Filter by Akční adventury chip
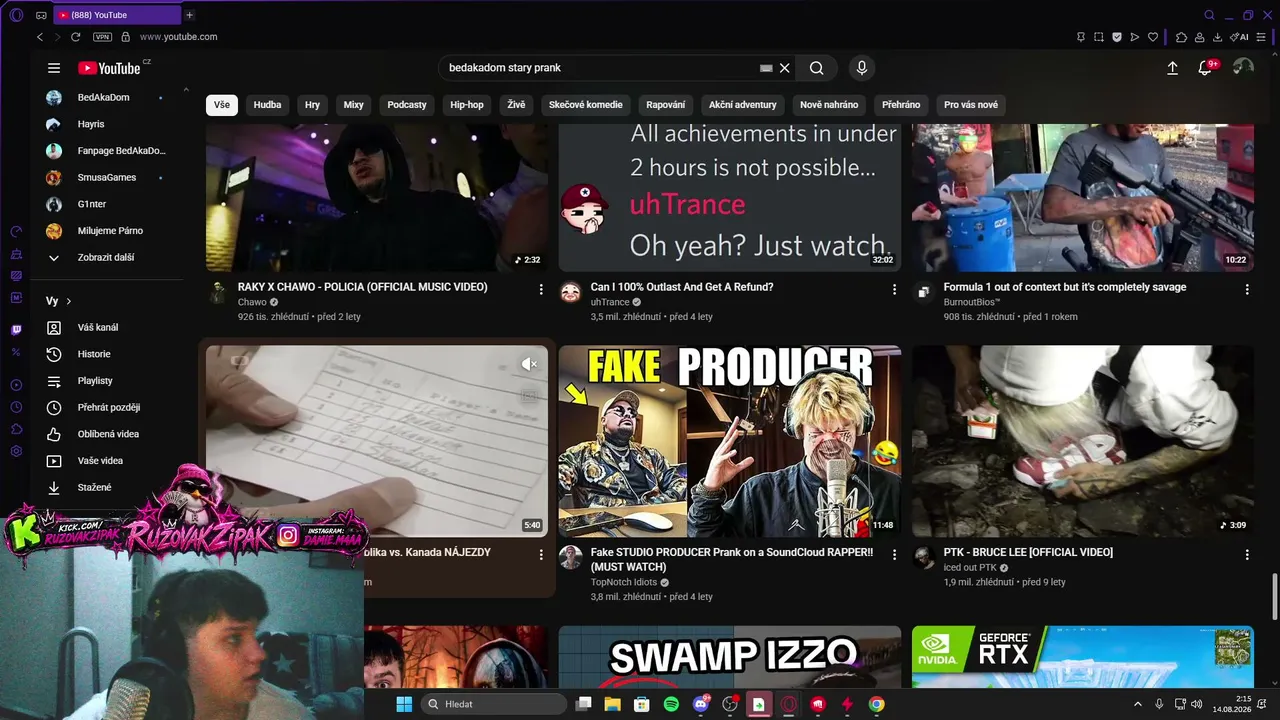 point(743,105)
